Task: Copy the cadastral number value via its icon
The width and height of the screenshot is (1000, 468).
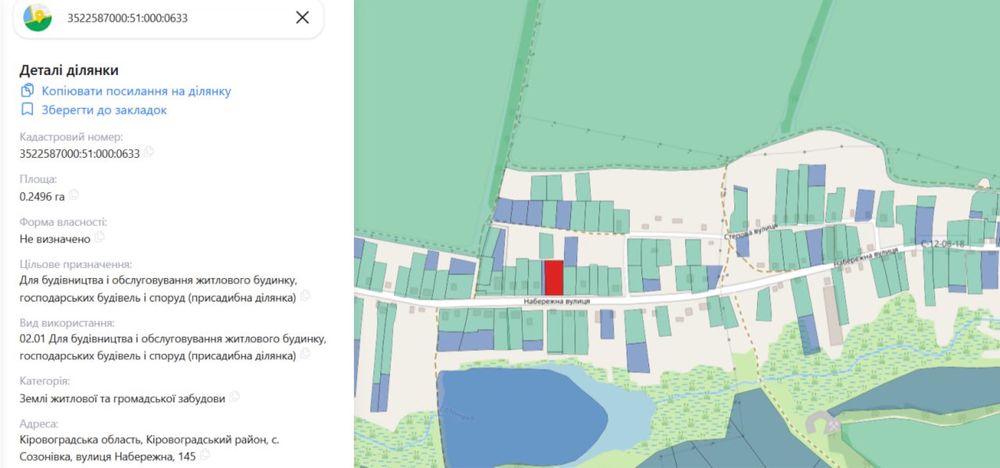Action: pyautogui.click(x=149, y=152)
